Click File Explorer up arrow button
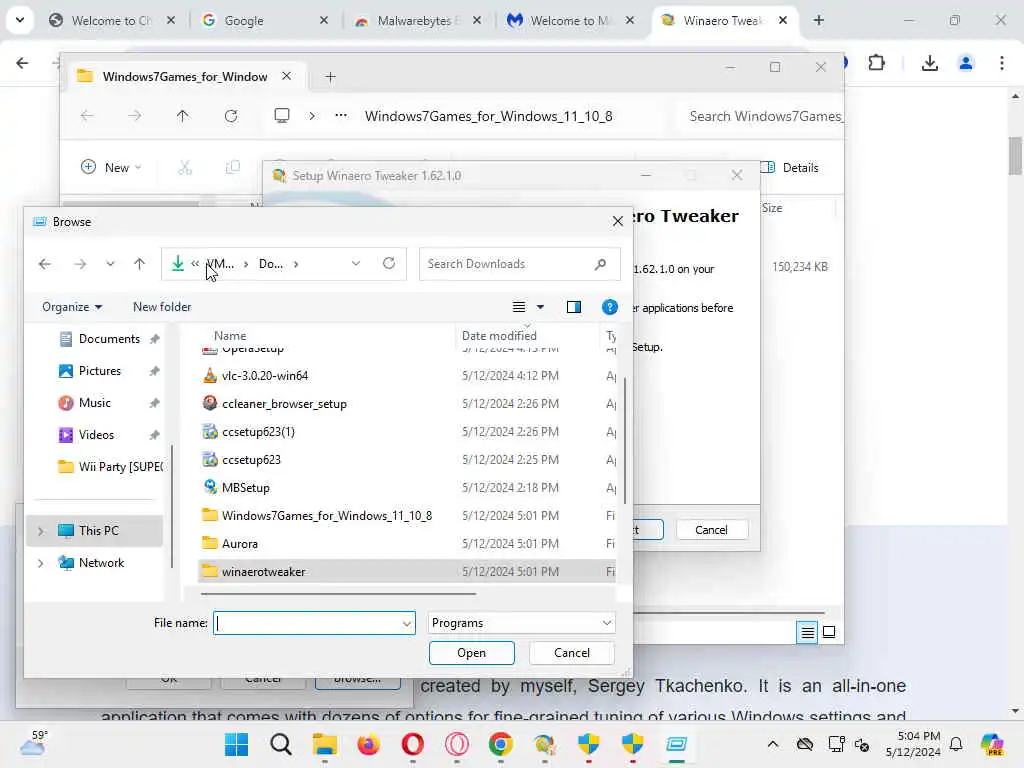Viewport: 1024px width, 768px height. [x=182, y=116]
